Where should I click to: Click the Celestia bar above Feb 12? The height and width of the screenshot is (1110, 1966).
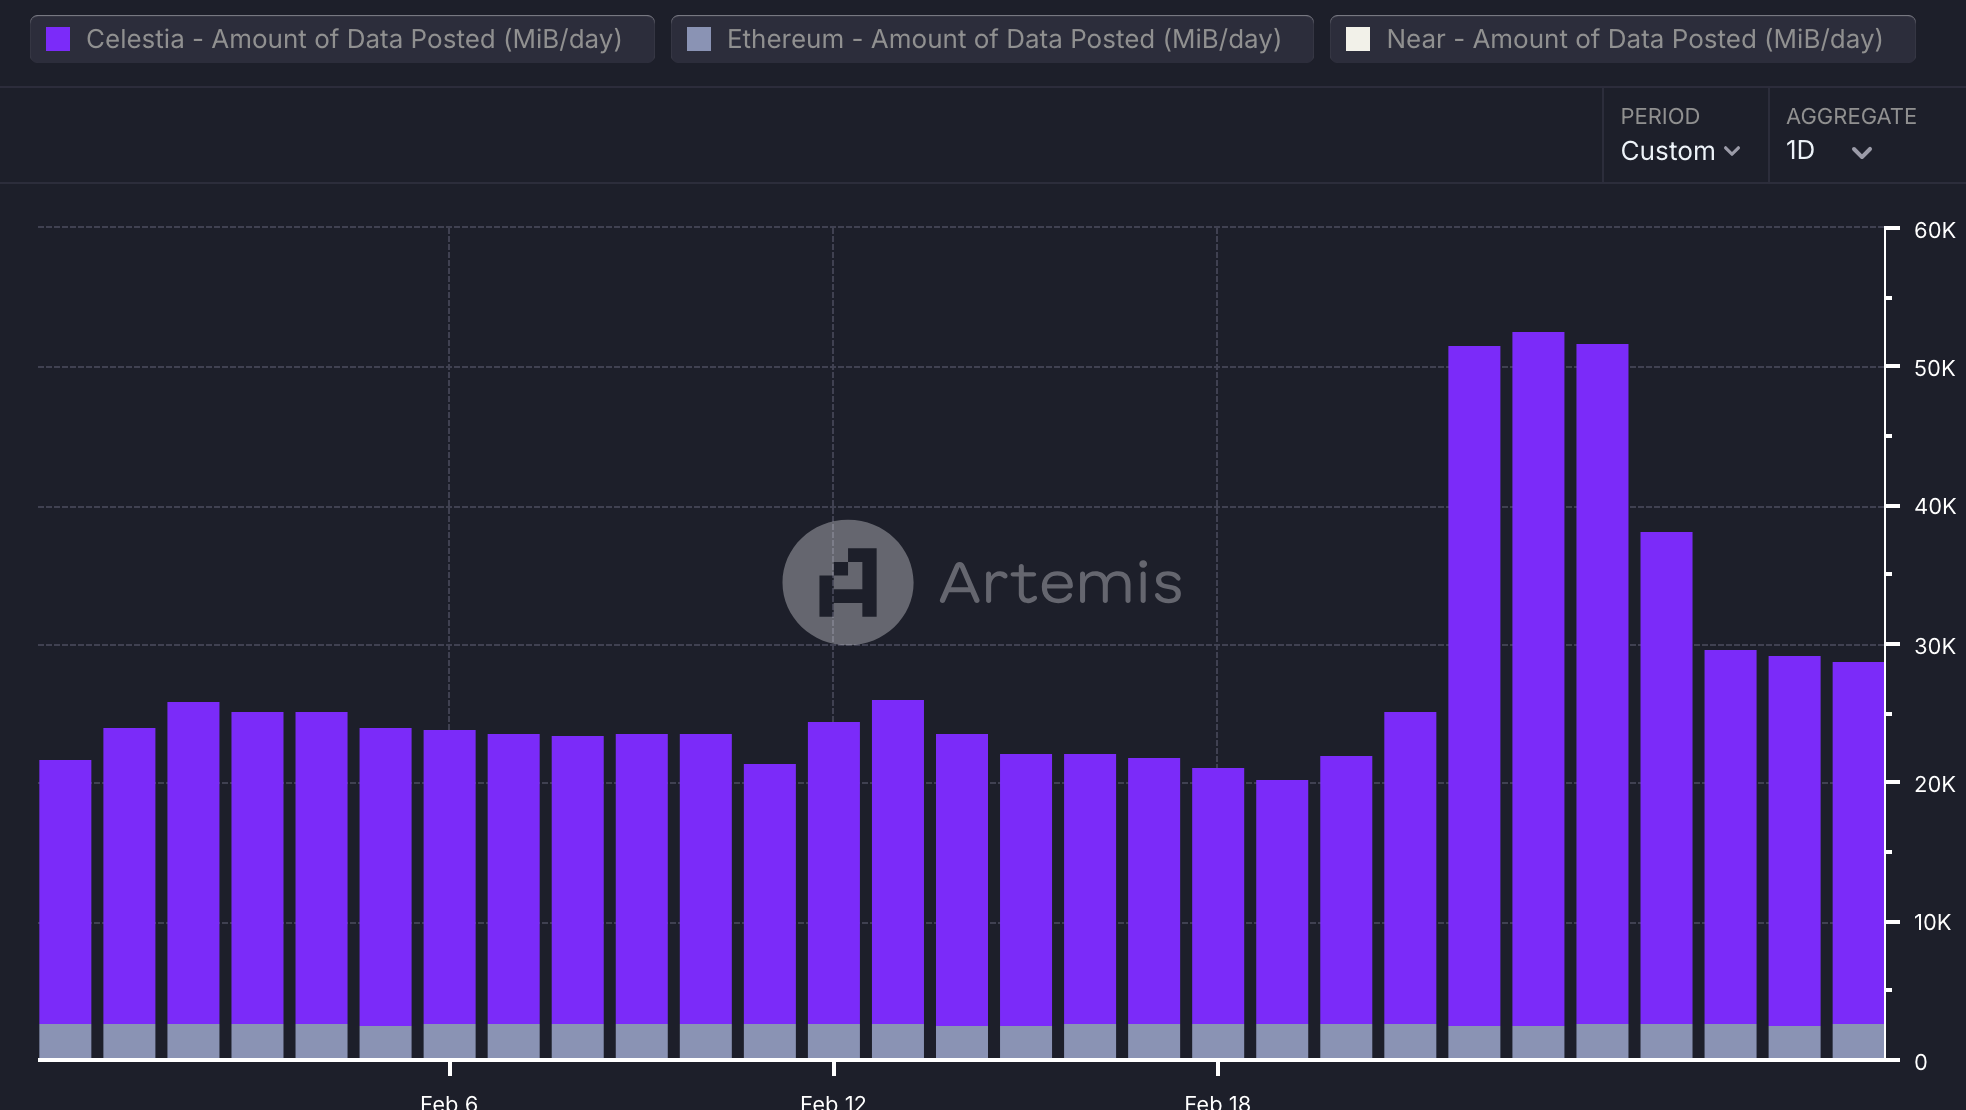[833, 873]
